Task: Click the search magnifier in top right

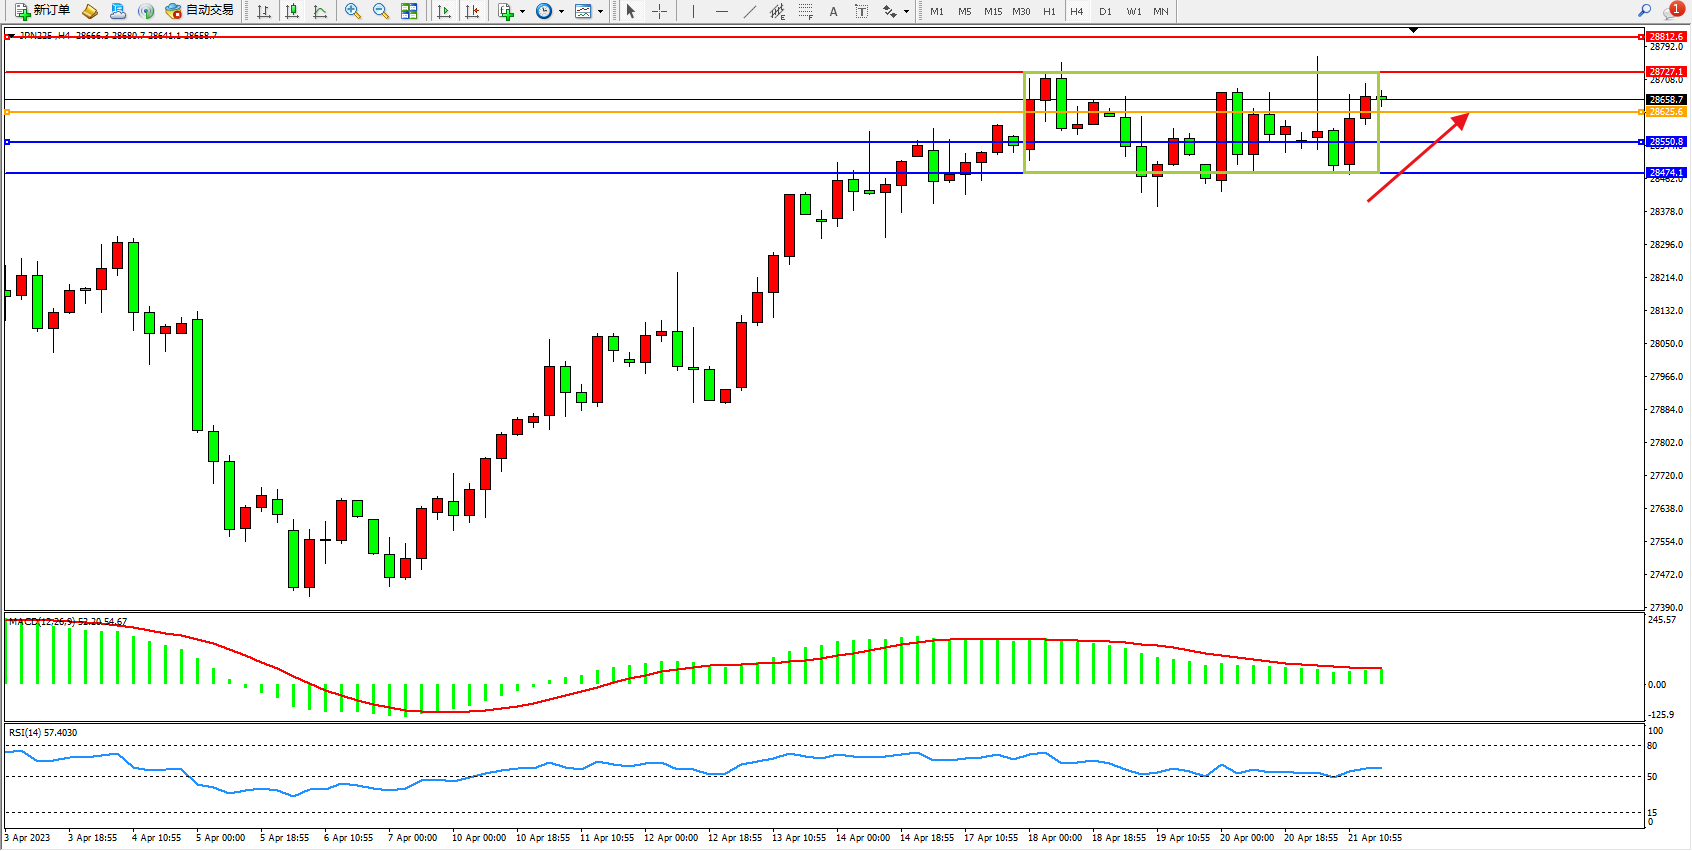Action: click(x=1644, y=11)
